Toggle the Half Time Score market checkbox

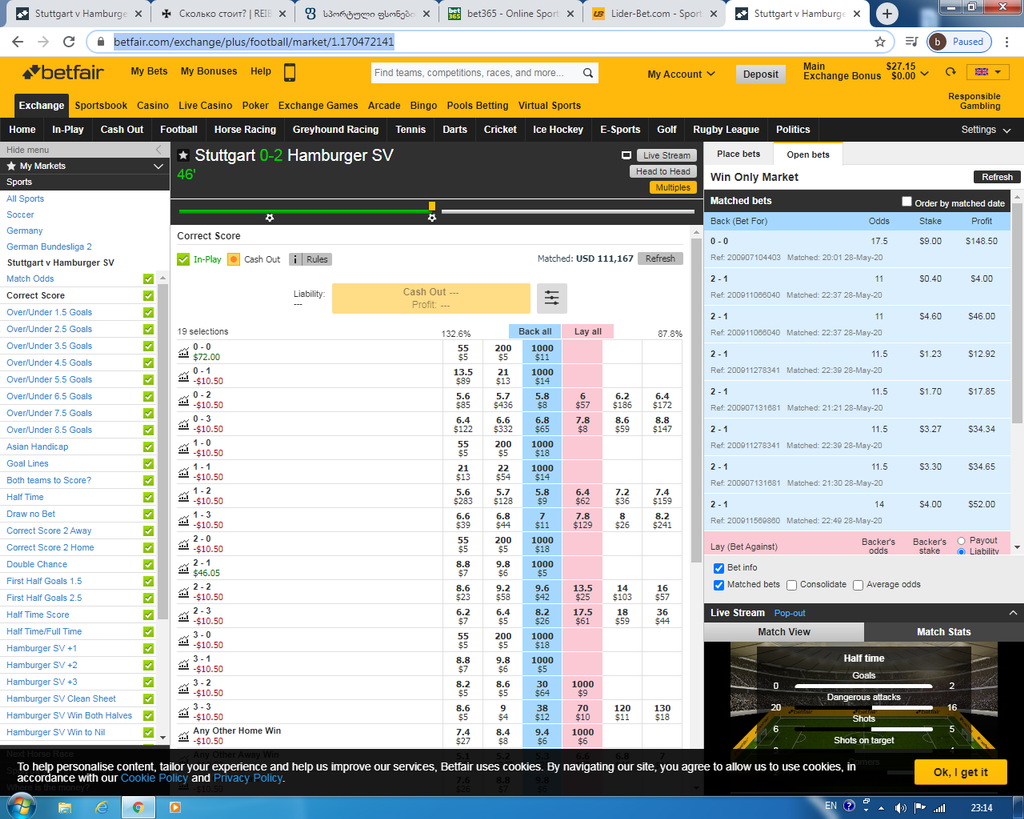coord(148,615)
